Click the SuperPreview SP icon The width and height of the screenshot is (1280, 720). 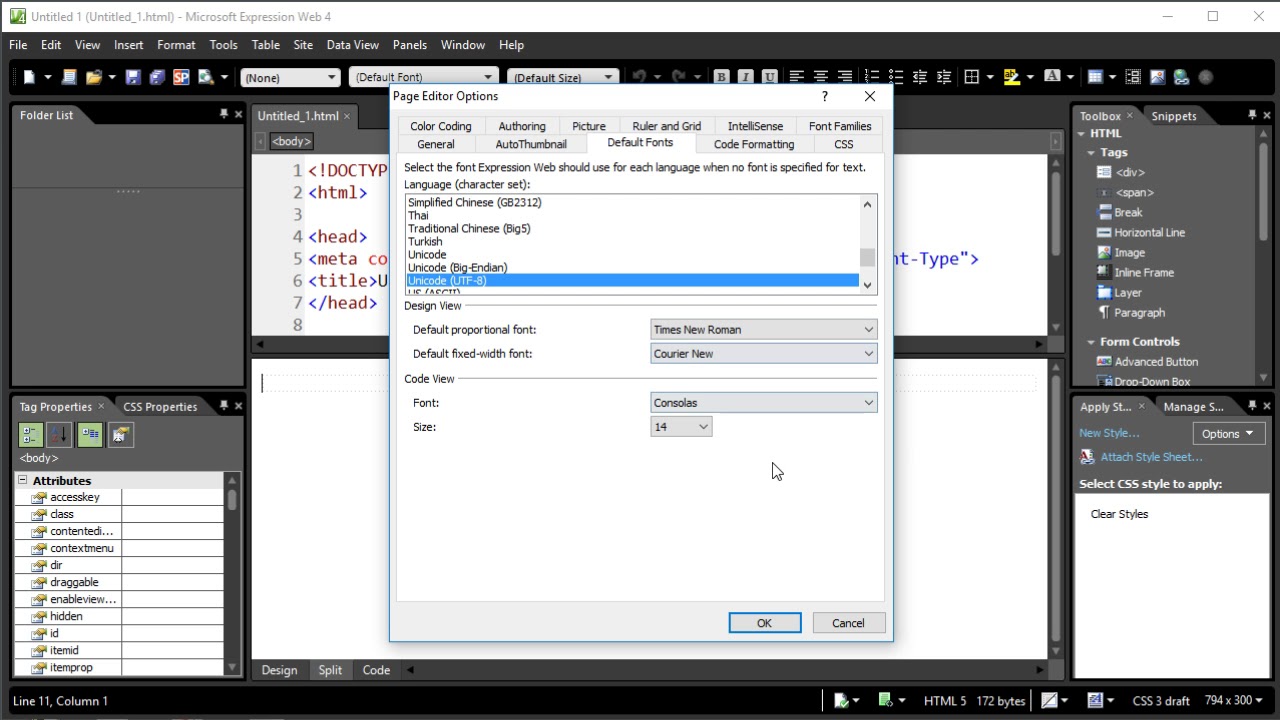[181, 77]
